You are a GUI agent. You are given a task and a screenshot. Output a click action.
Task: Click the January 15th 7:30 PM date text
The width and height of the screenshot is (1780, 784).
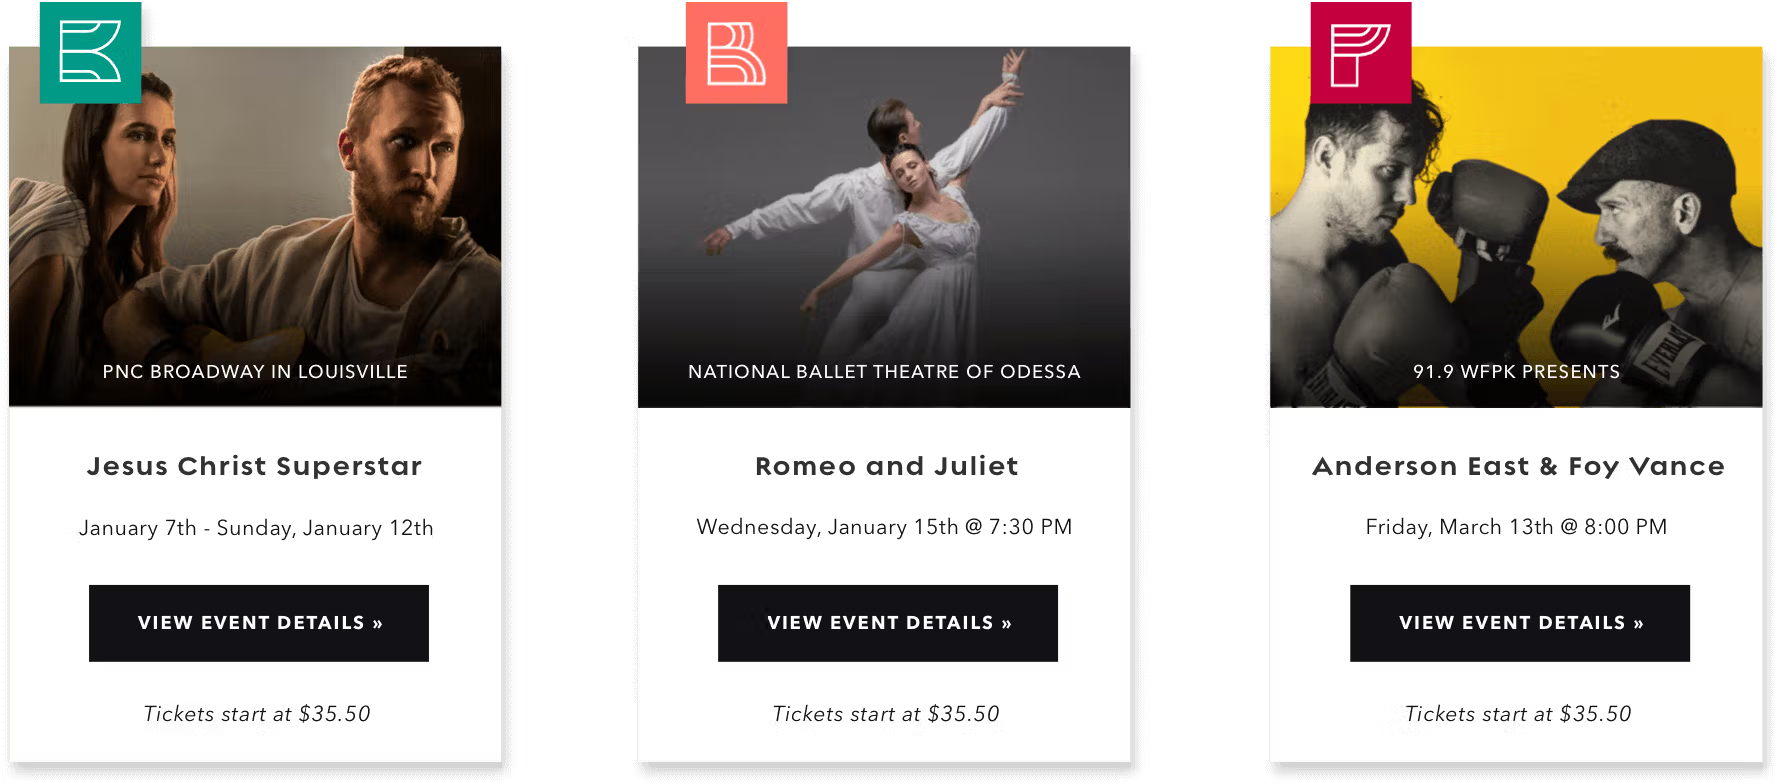pos(884,527)
